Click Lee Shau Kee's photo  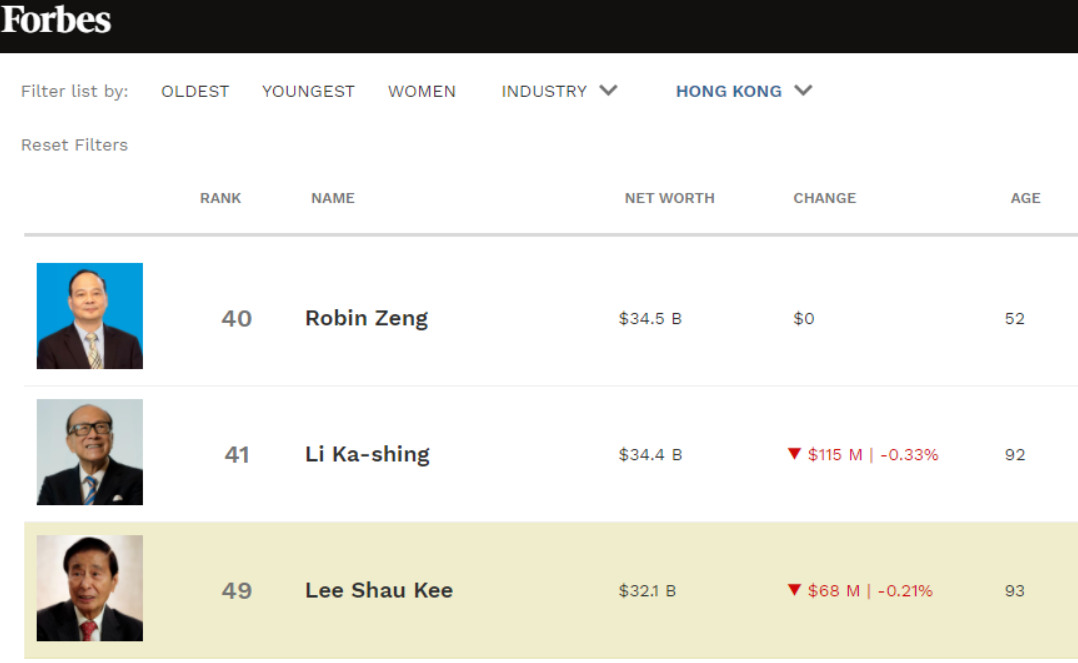90,588
